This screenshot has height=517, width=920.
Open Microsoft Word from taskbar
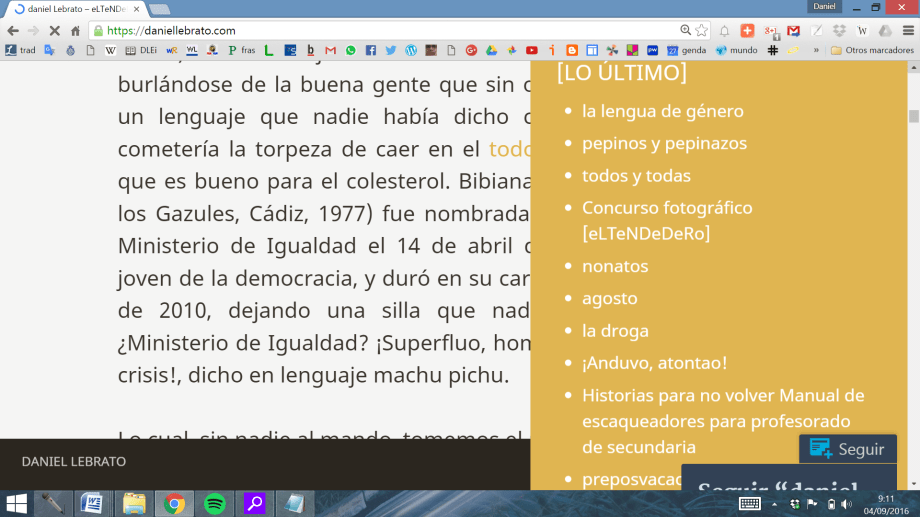(x=92, y=504)
